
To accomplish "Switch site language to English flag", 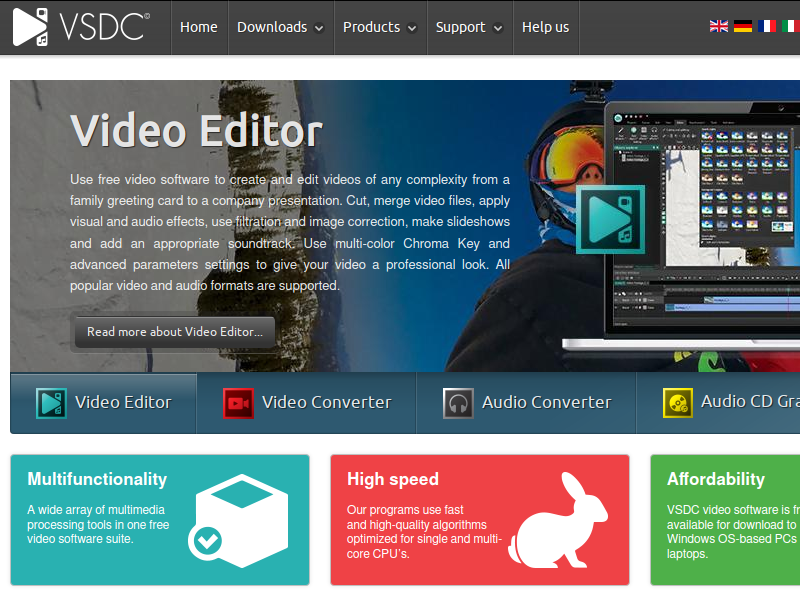I will click(x=718, y=26).
